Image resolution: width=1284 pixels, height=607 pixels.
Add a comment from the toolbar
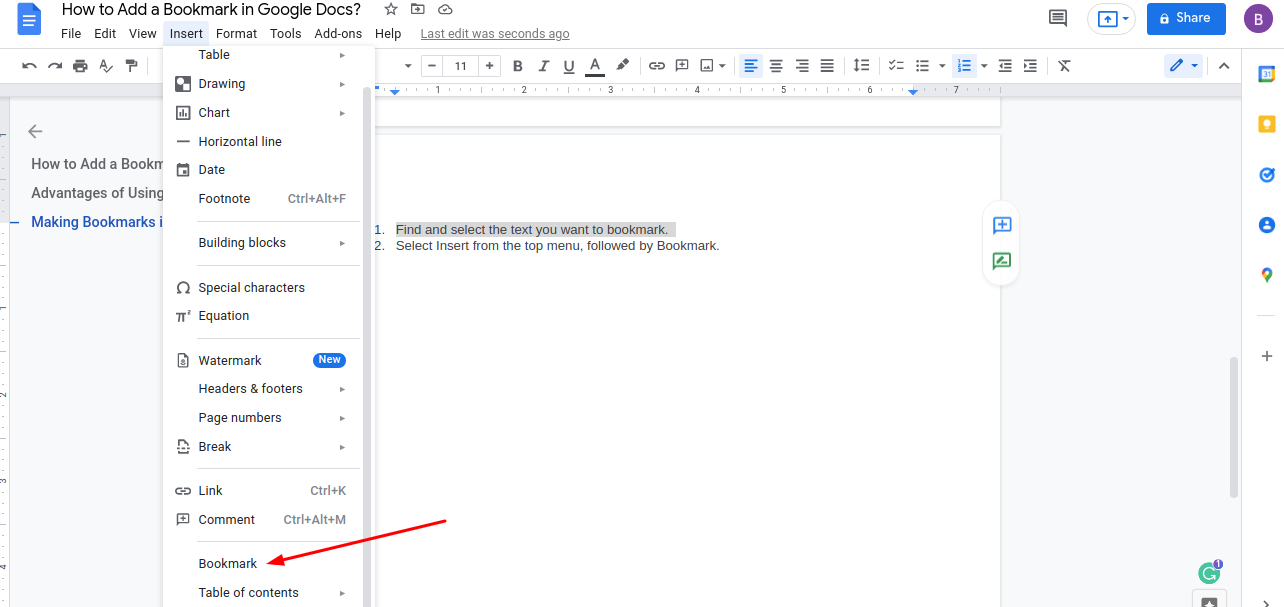click(x=682, y=66)
